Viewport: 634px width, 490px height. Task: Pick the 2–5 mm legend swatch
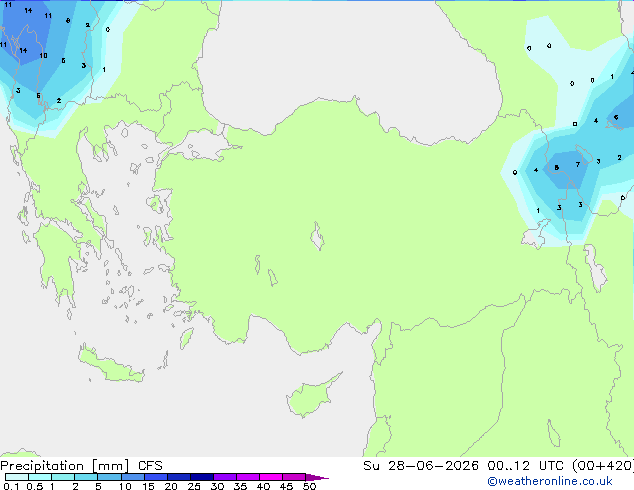pyautogui.click(x=86, y=477)
